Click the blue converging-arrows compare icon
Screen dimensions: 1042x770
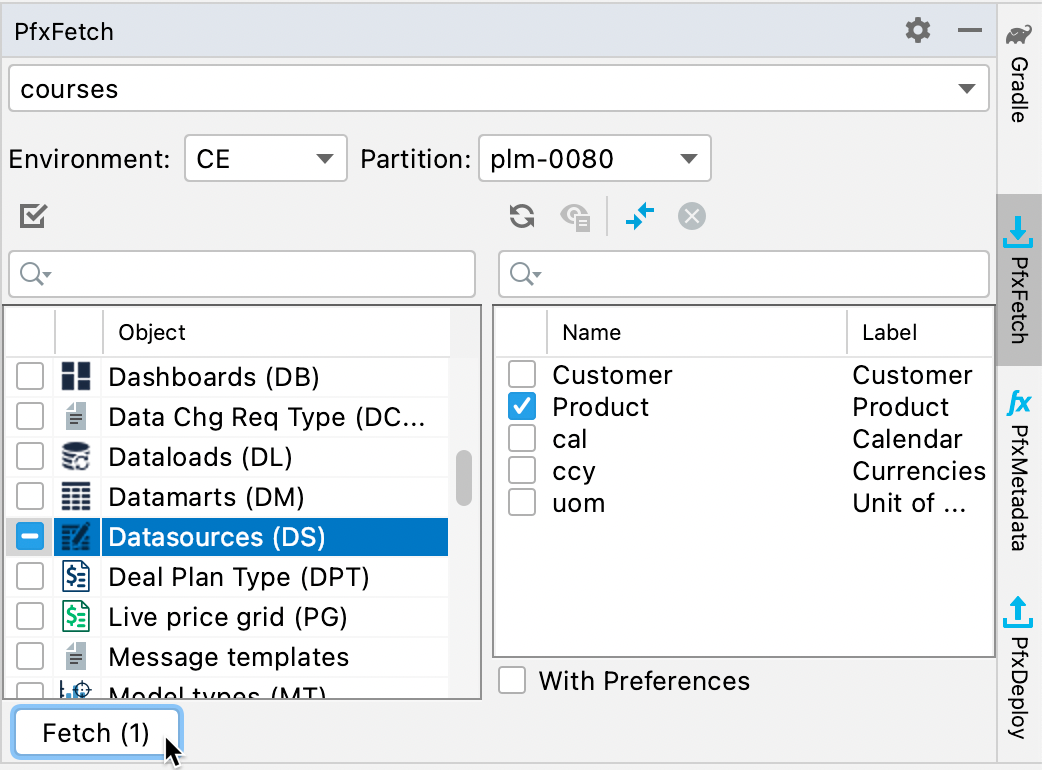[640, 216]
